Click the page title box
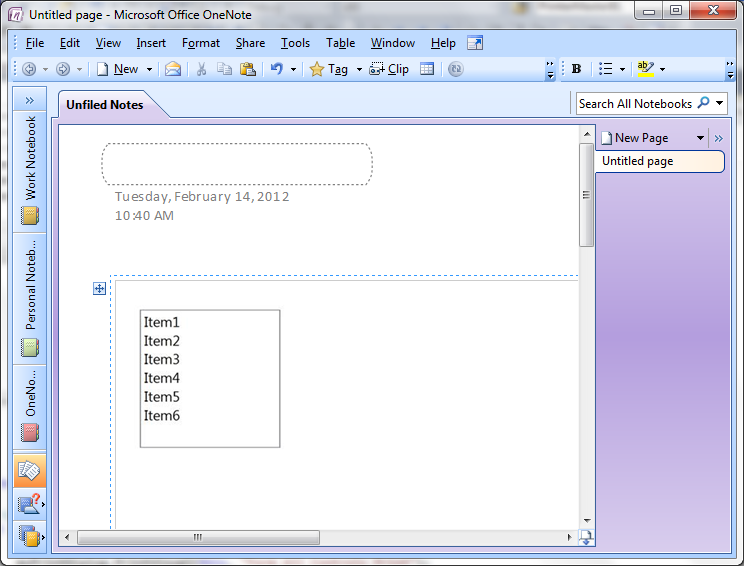The image size is (744, 566). pyautogui.click(x=237, y=164)
